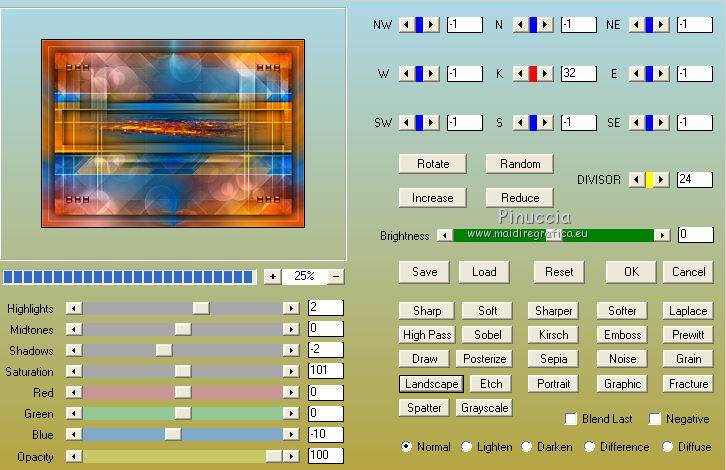Apply the Grayscale preset
The height and width of the screenshot is (470, 726).
click(484, 408)
